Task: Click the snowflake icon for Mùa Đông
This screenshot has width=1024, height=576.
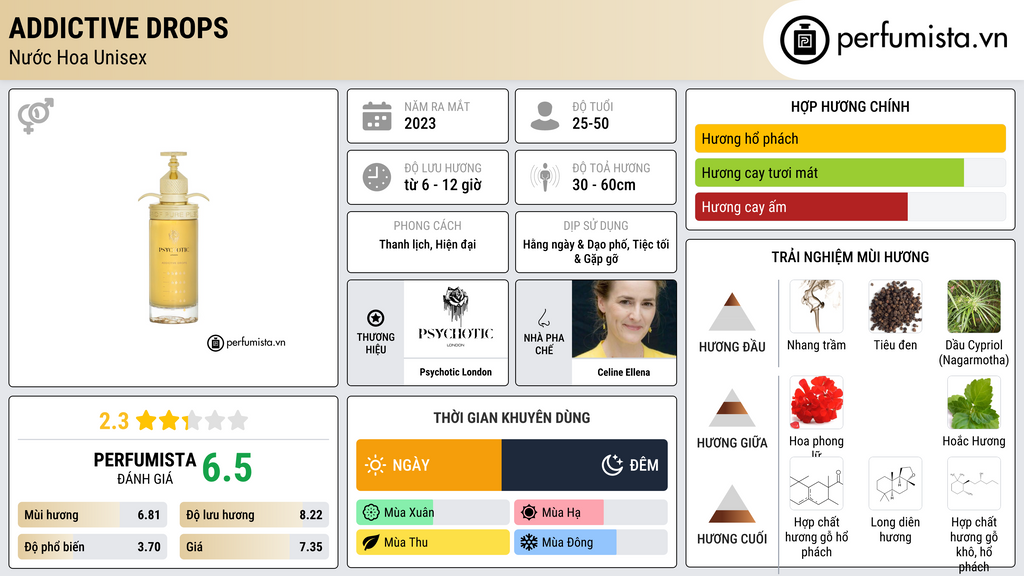Action: click(x=529, y=542)
